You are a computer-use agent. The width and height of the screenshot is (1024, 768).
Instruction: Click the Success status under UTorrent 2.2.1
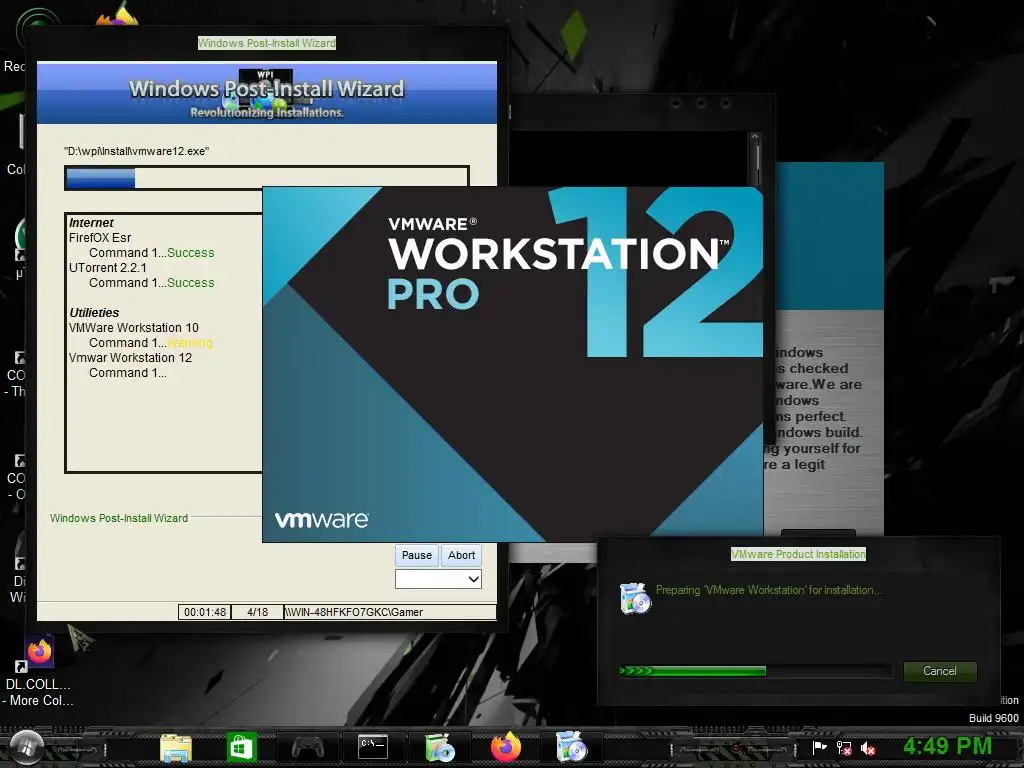[x=191, y=283]
